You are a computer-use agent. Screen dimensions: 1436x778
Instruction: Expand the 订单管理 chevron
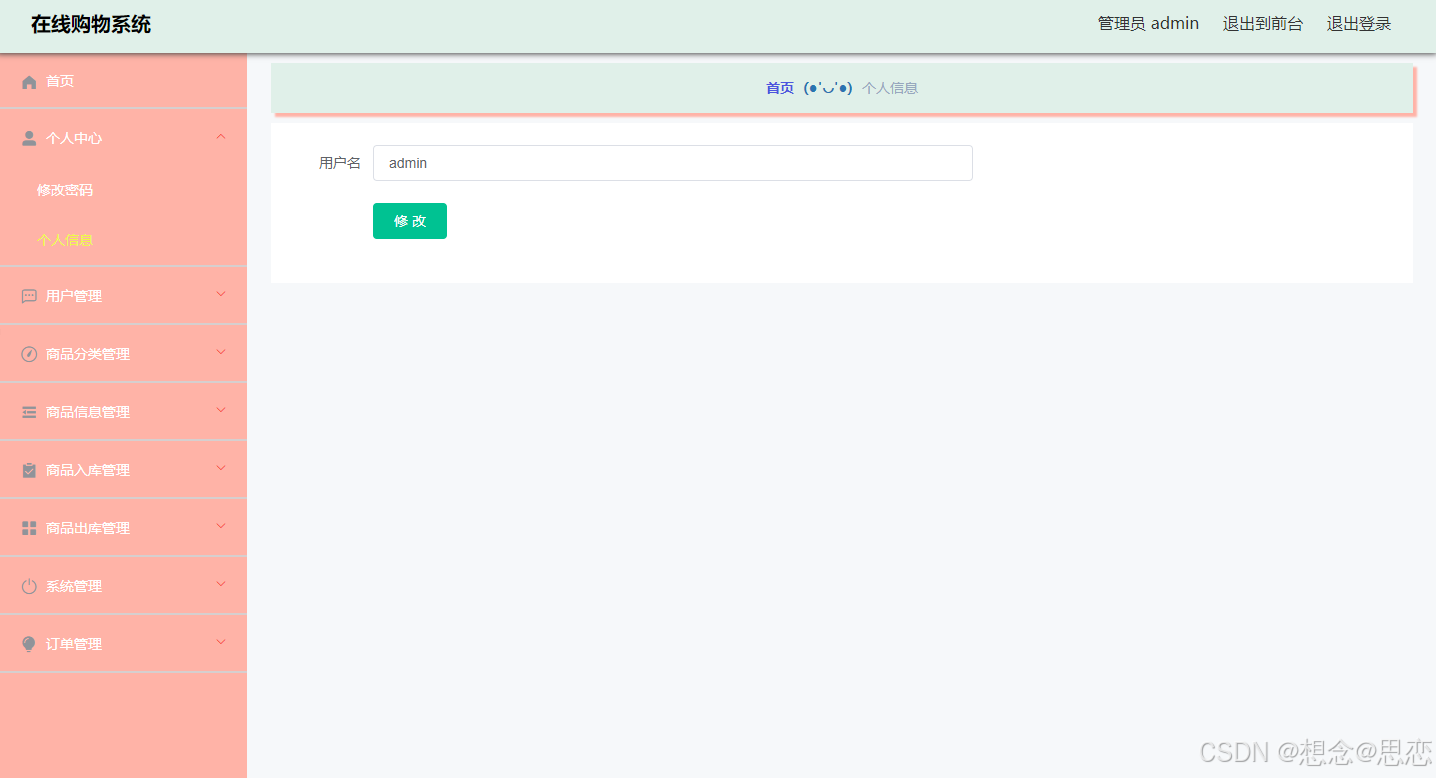tap(221, 642)
